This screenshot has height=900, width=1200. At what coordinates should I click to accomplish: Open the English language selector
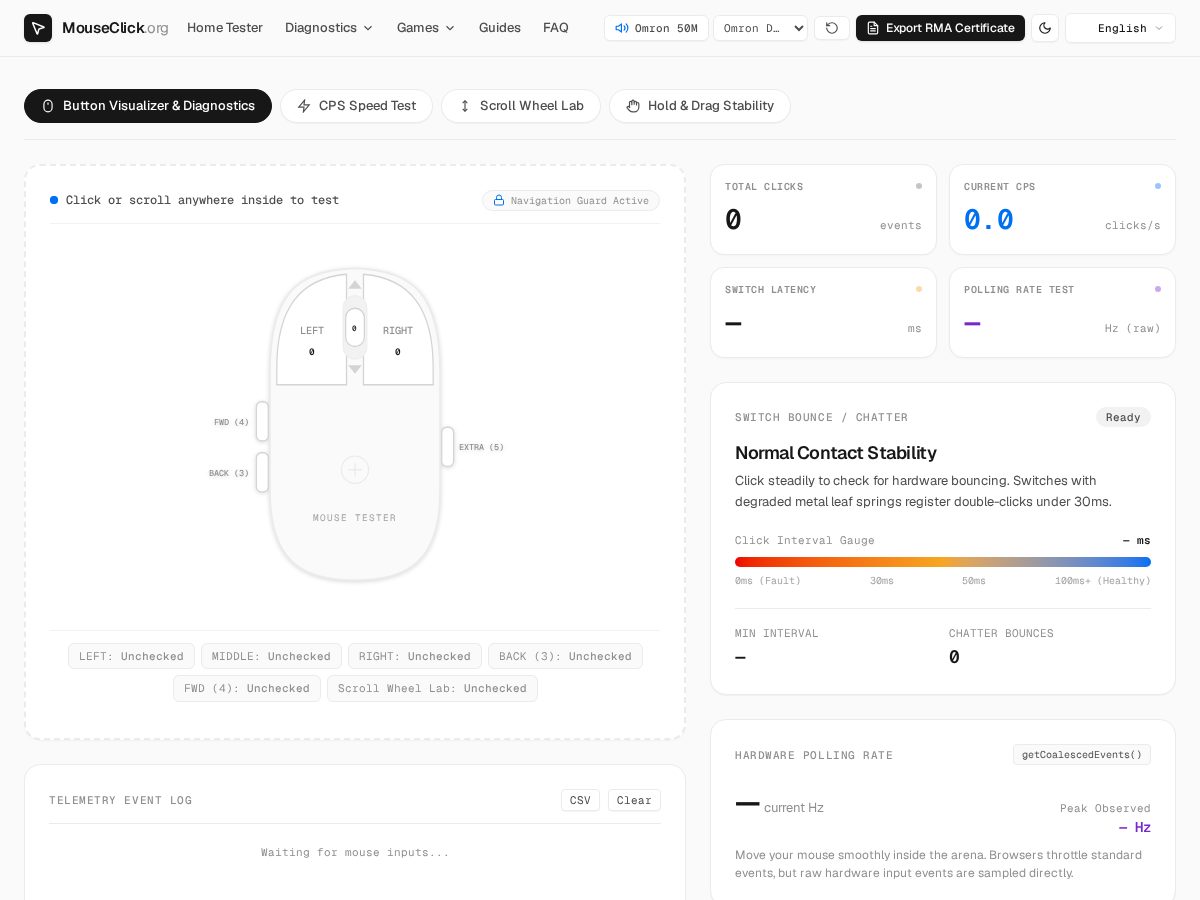(x=1120, y=28)
